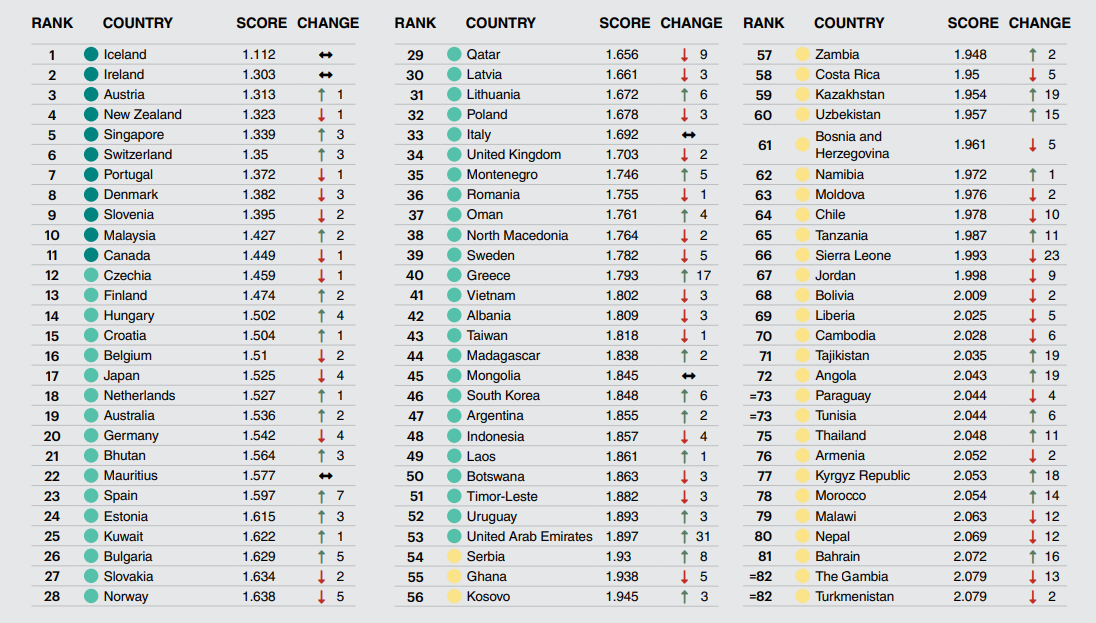Click the country name Tunisia
The width and height of the screenshot is (1096, 623).
pyautogui.click(x=835, y=415)
